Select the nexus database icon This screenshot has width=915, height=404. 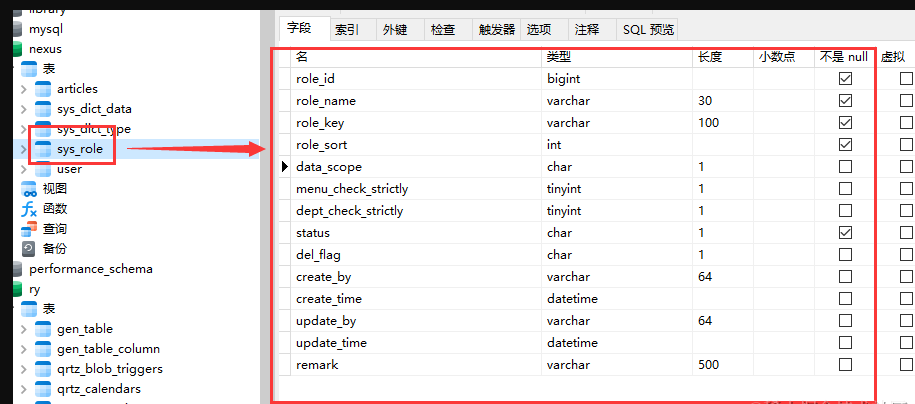(x=17, y=49)
